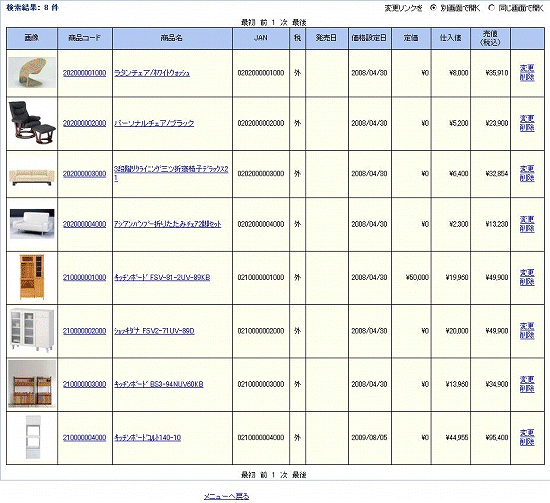Go back via メニューへ戻る link
Image resolution: width=550 pixels, height=503 pixels.
coord(227,496)
